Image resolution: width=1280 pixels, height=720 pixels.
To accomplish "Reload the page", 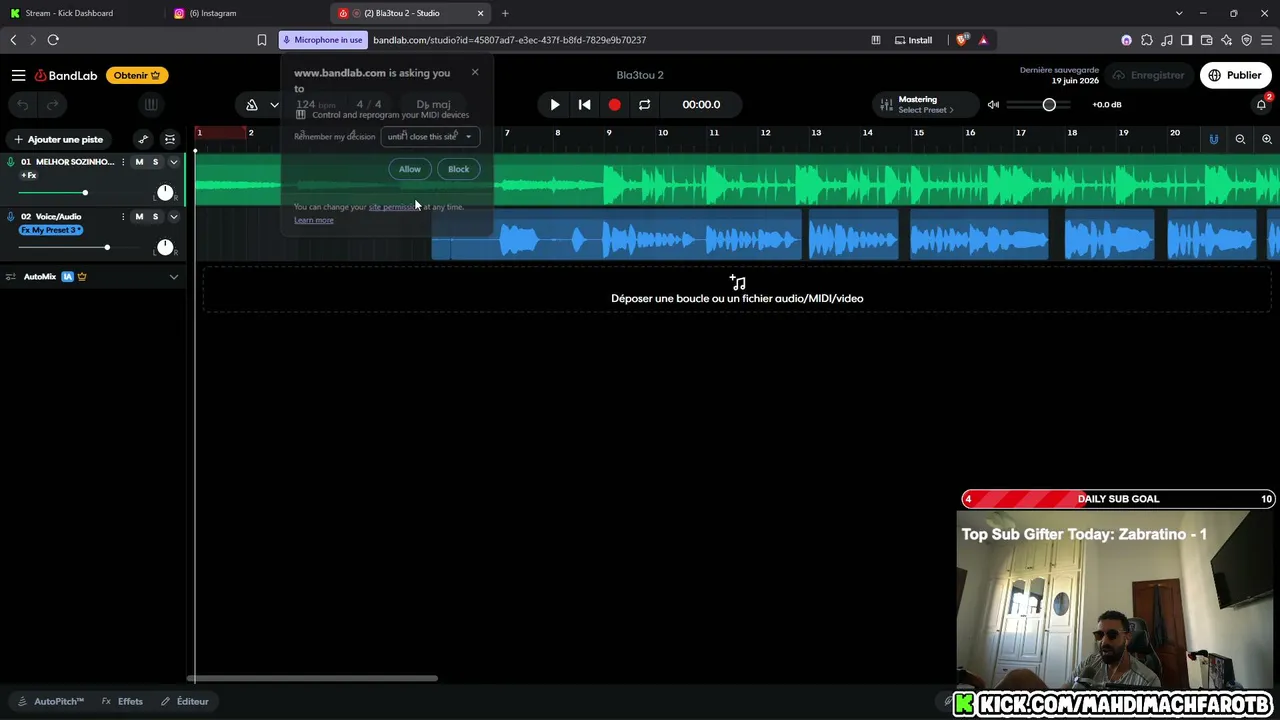I will pyautogui.click(x=53, y=40).
